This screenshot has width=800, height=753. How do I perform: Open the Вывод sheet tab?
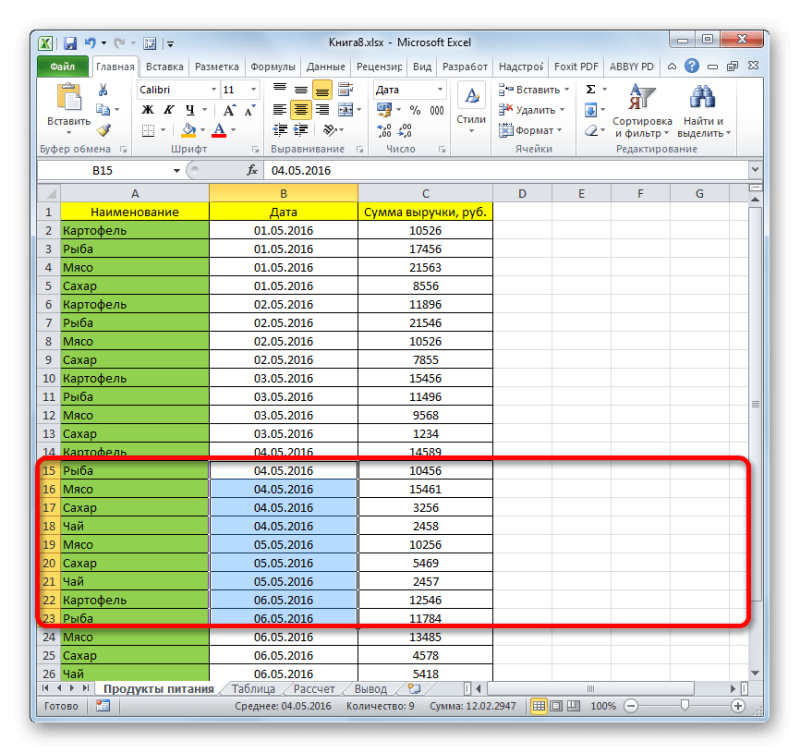click(370, 689)
